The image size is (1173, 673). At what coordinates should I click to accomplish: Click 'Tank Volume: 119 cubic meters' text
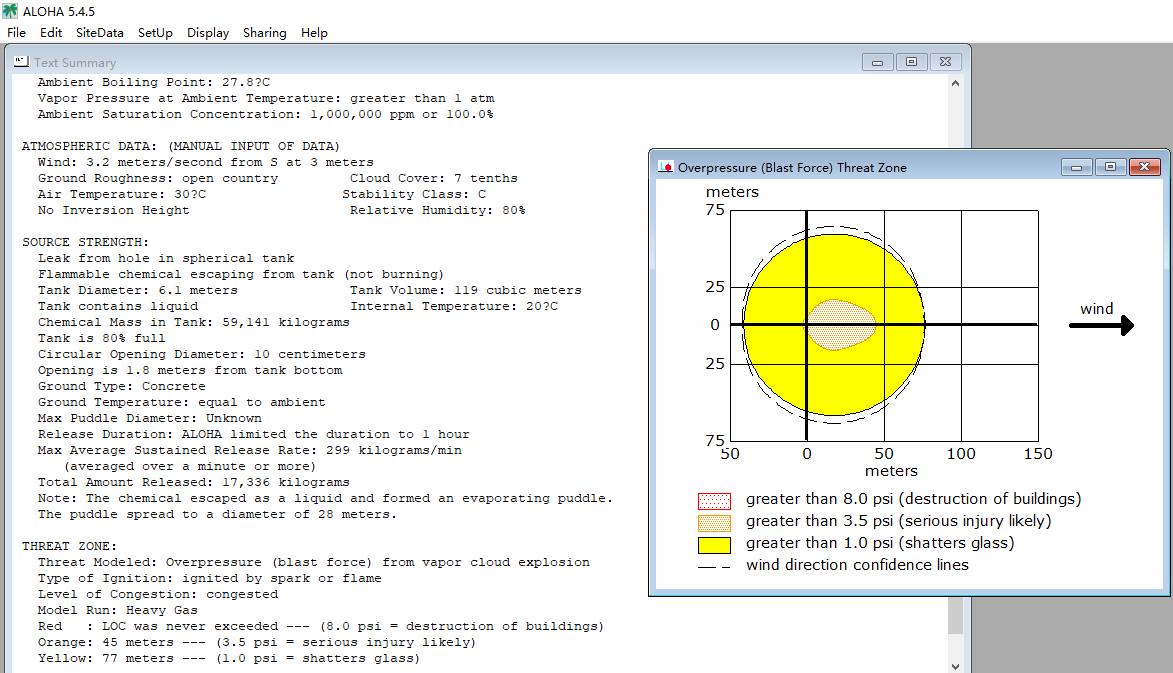pyautogui.click(x=465, y=290)
